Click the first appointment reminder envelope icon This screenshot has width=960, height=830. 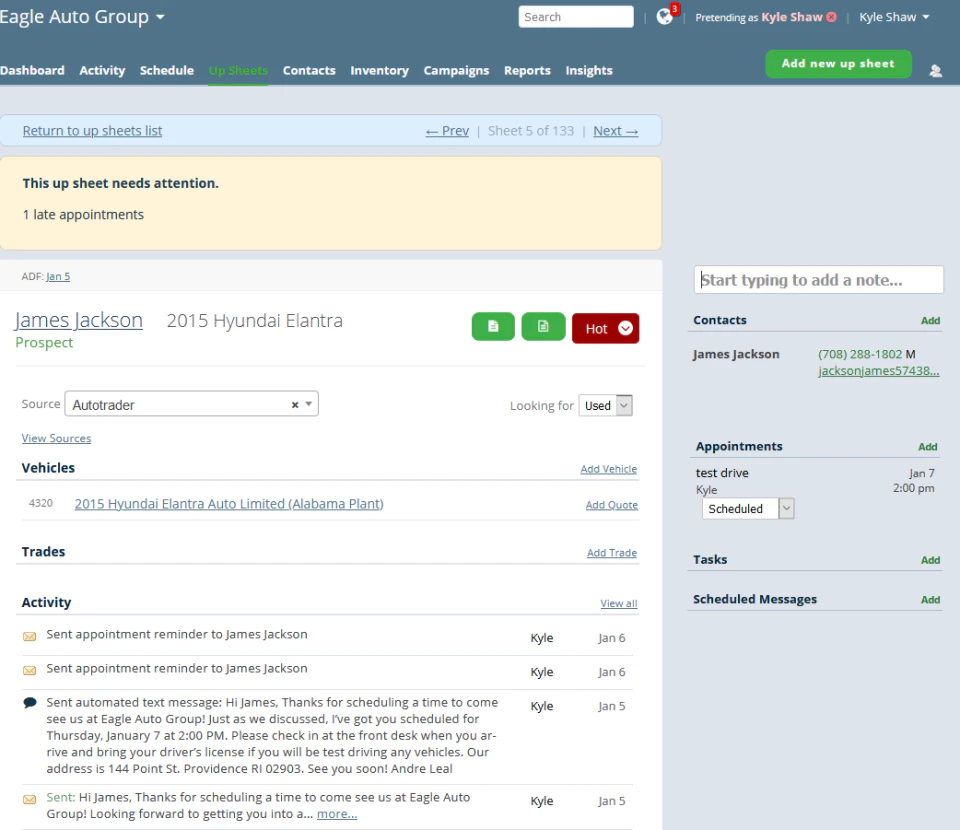pos(29,637)
